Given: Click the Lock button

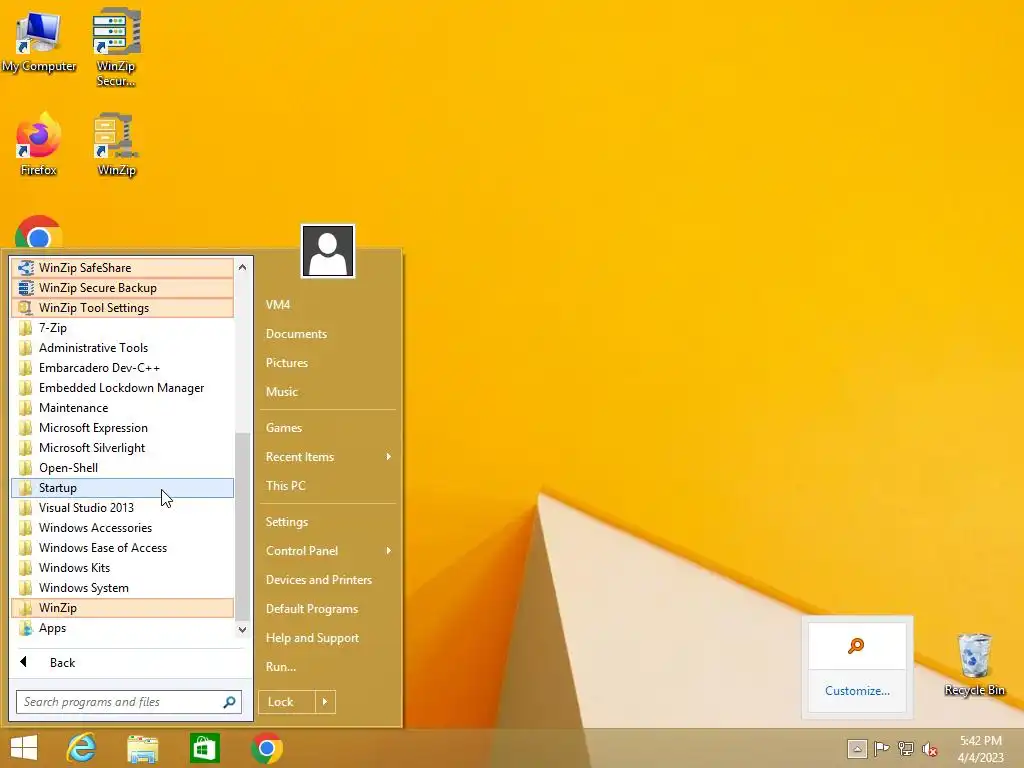Looking at the screenshot, I should [287, 702].
